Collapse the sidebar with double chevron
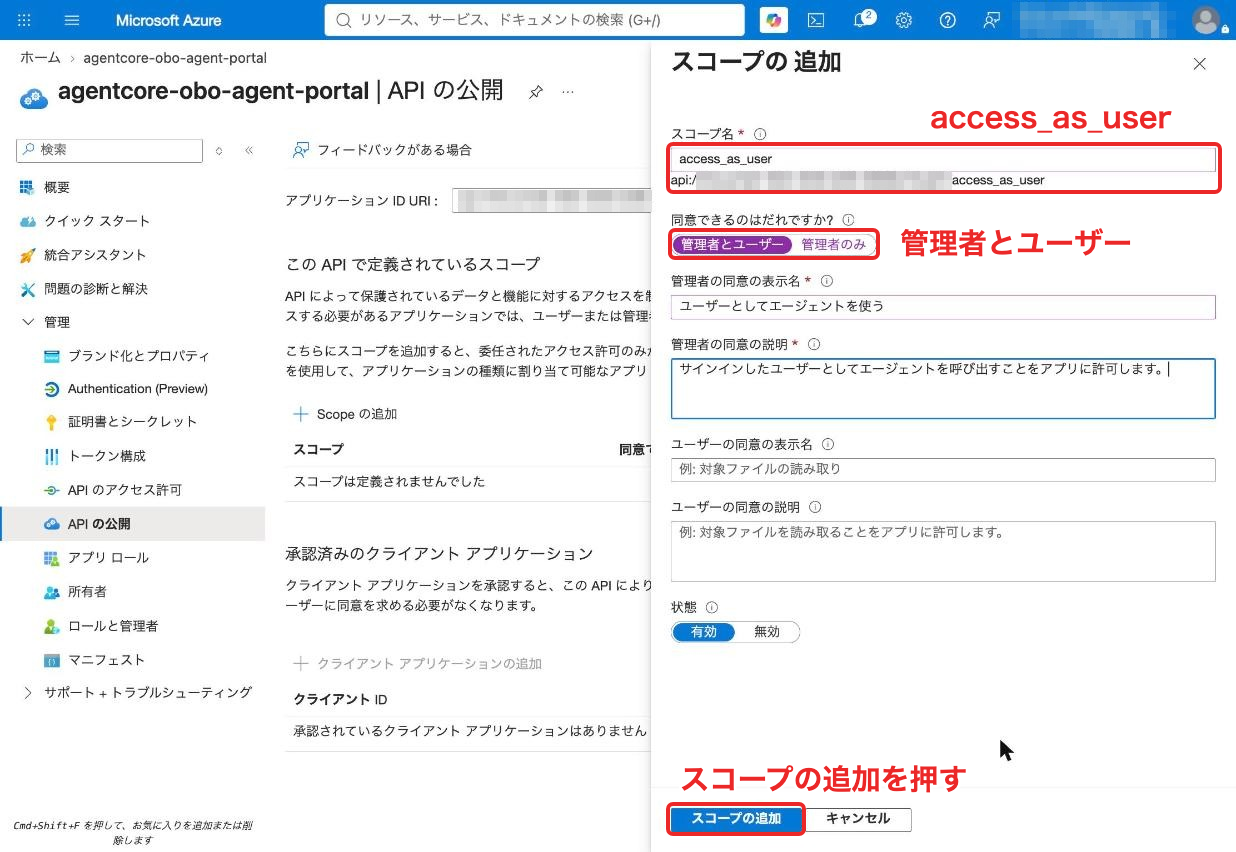Screen dimensions: 1236x852 pos(249,151)
